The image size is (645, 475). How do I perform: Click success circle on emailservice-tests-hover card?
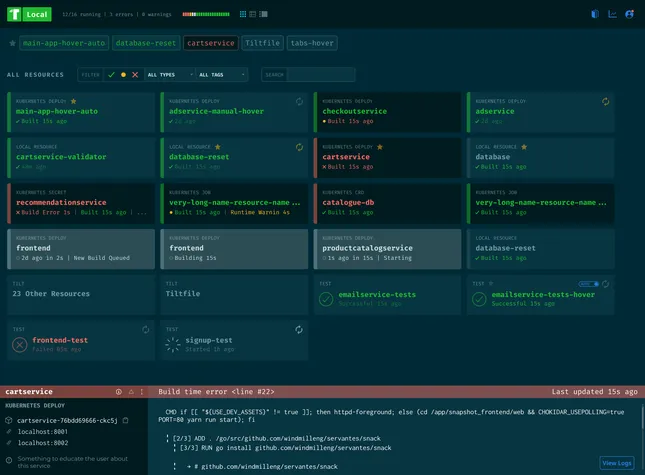(479, 299)
